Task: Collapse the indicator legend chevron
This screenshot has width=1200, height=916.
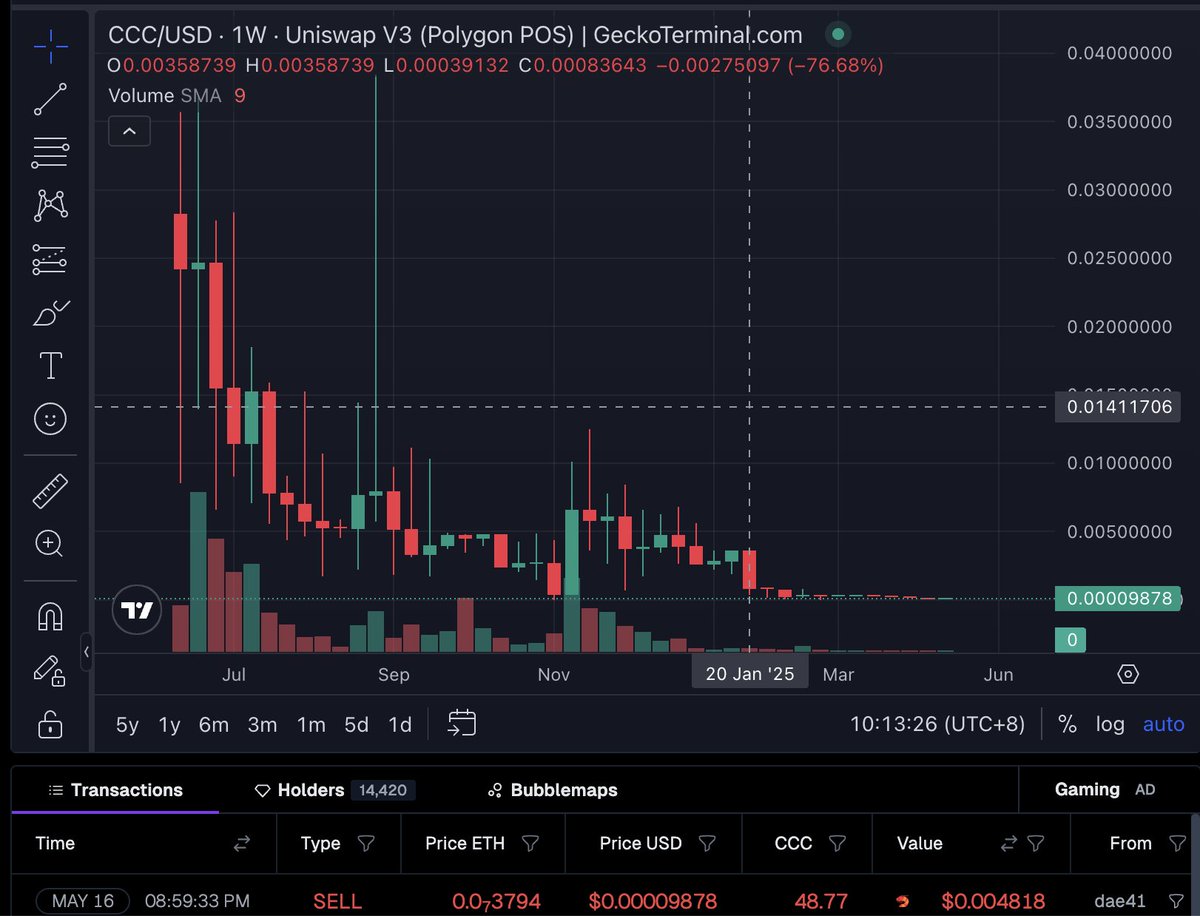Action: click(x=130, y=130)
